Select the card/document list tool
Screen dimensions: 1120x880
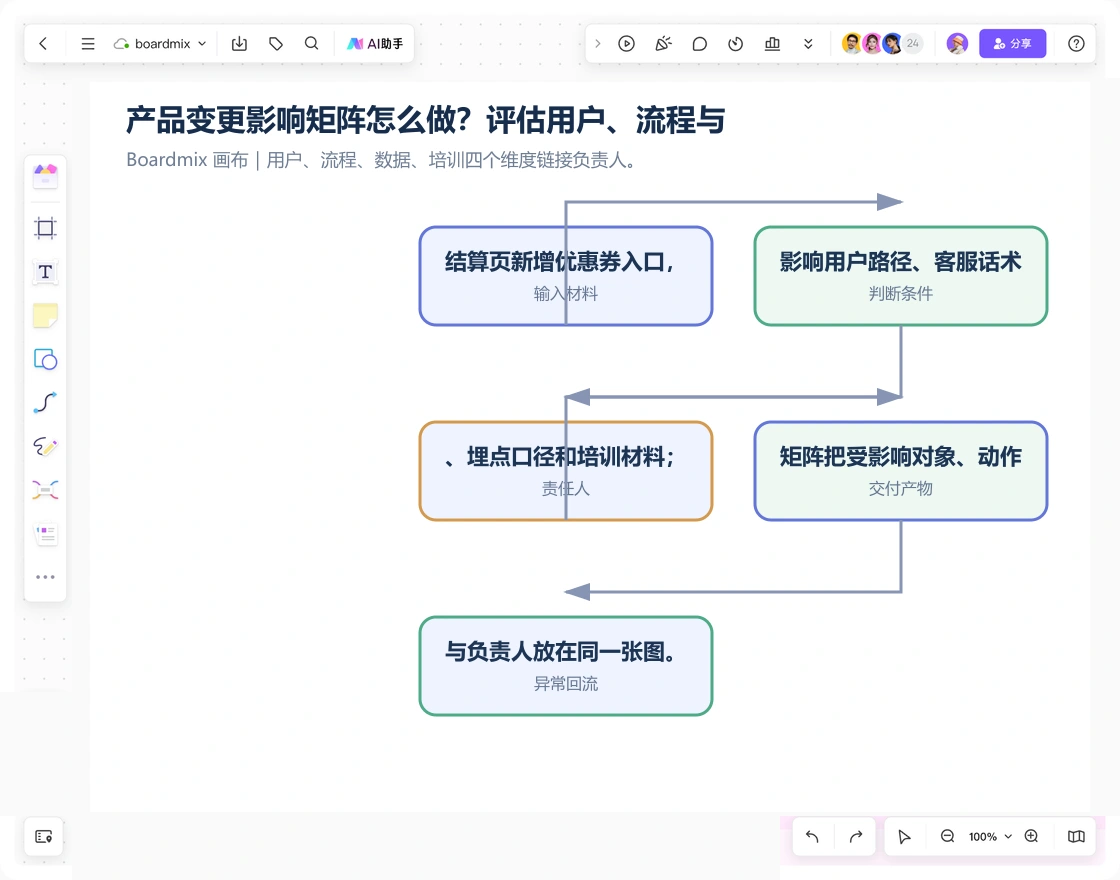coord(45,534)
